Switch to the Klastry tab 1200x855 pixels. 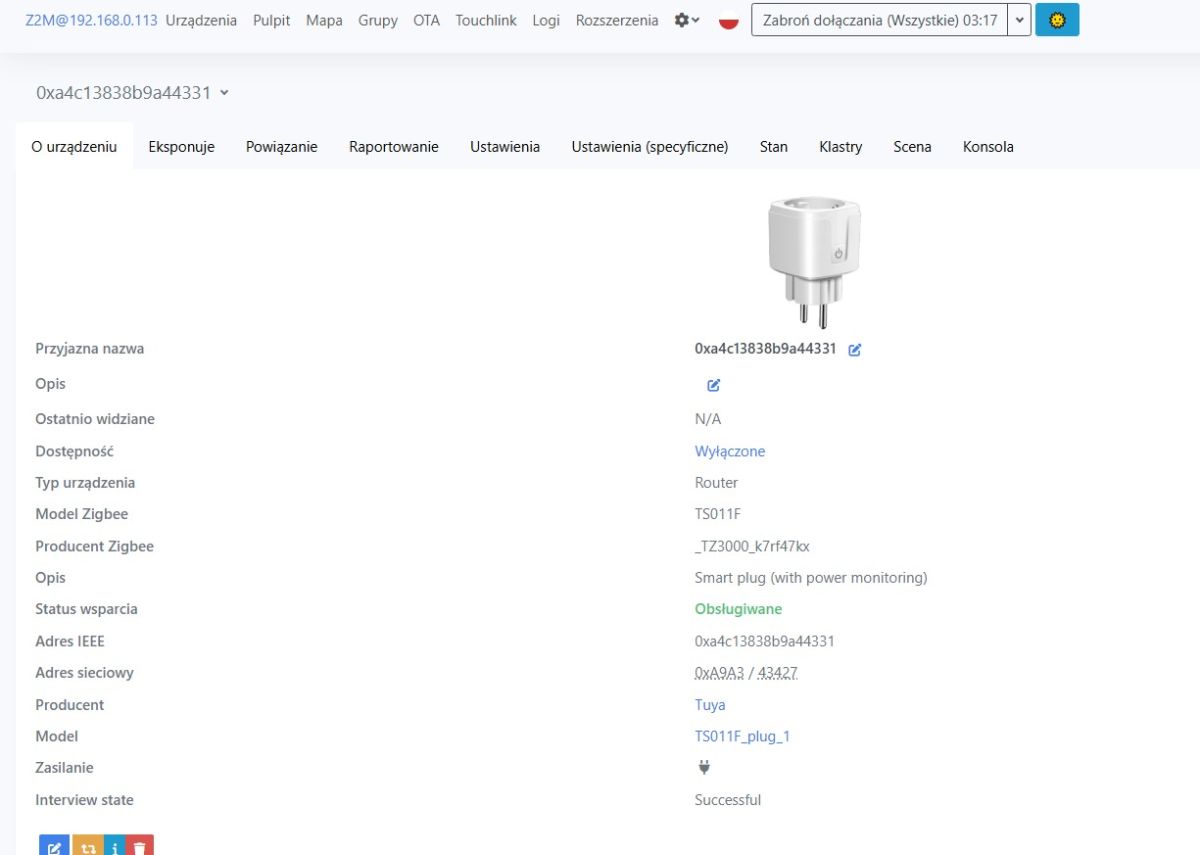pyautogui.click(x=840, y=146)
